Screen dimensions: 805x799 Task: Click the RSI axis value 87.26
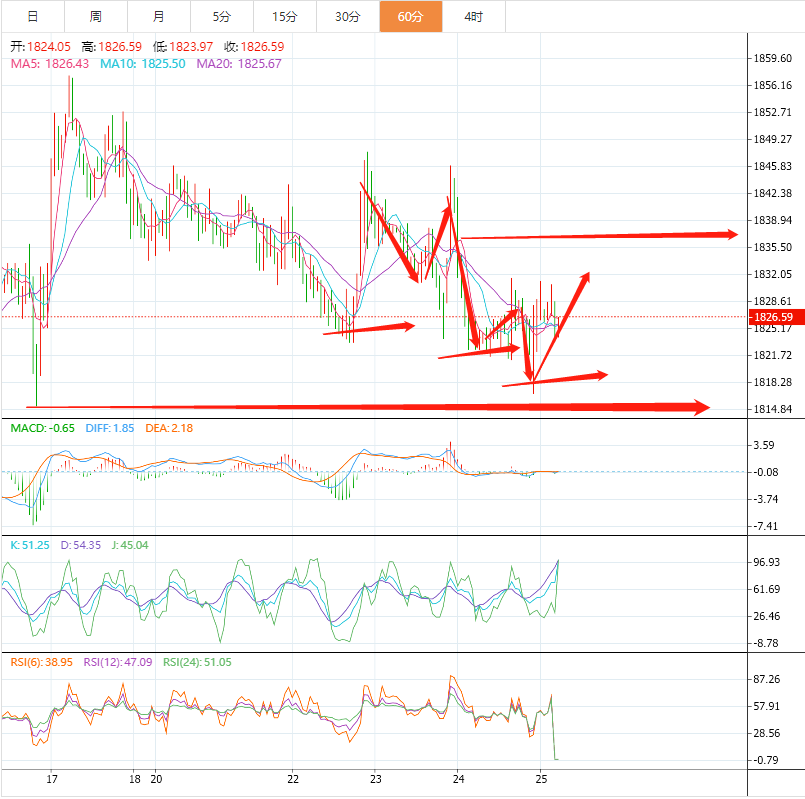click(766, 679)
